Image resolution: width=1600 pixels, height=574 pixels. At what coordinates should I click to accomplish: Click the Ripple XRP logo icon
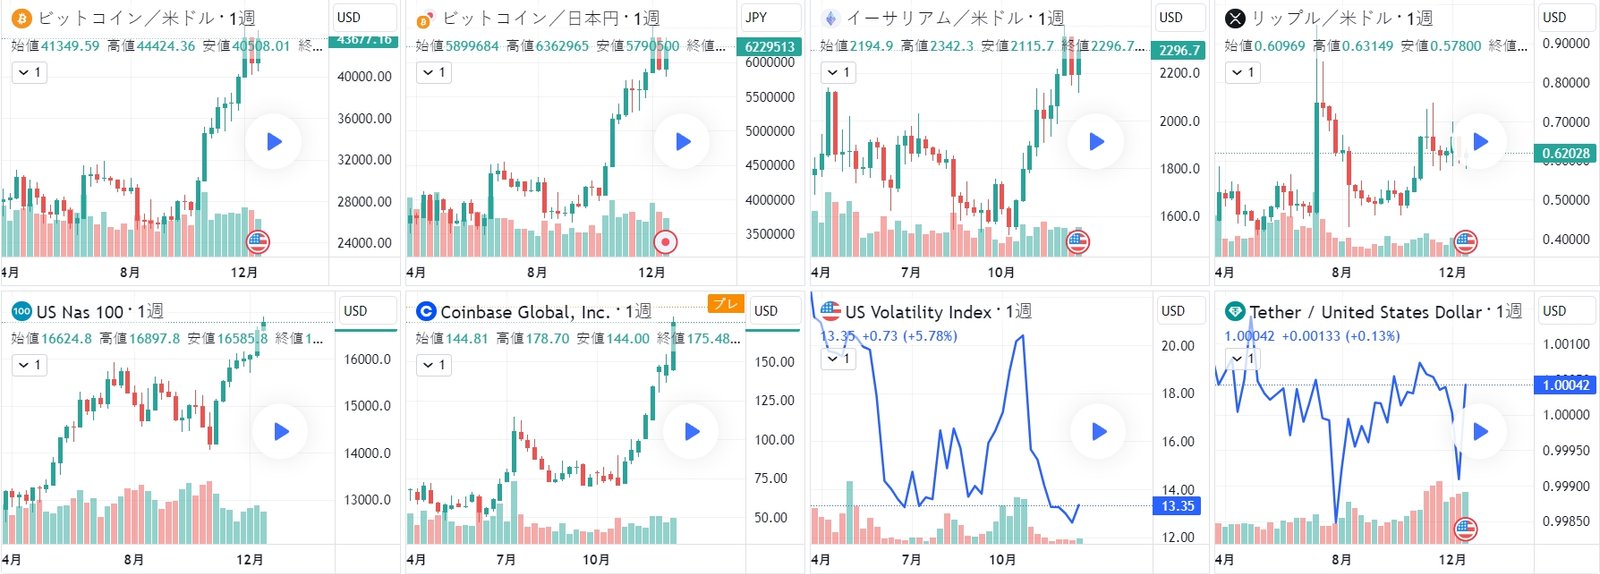tap(1235, 18)
